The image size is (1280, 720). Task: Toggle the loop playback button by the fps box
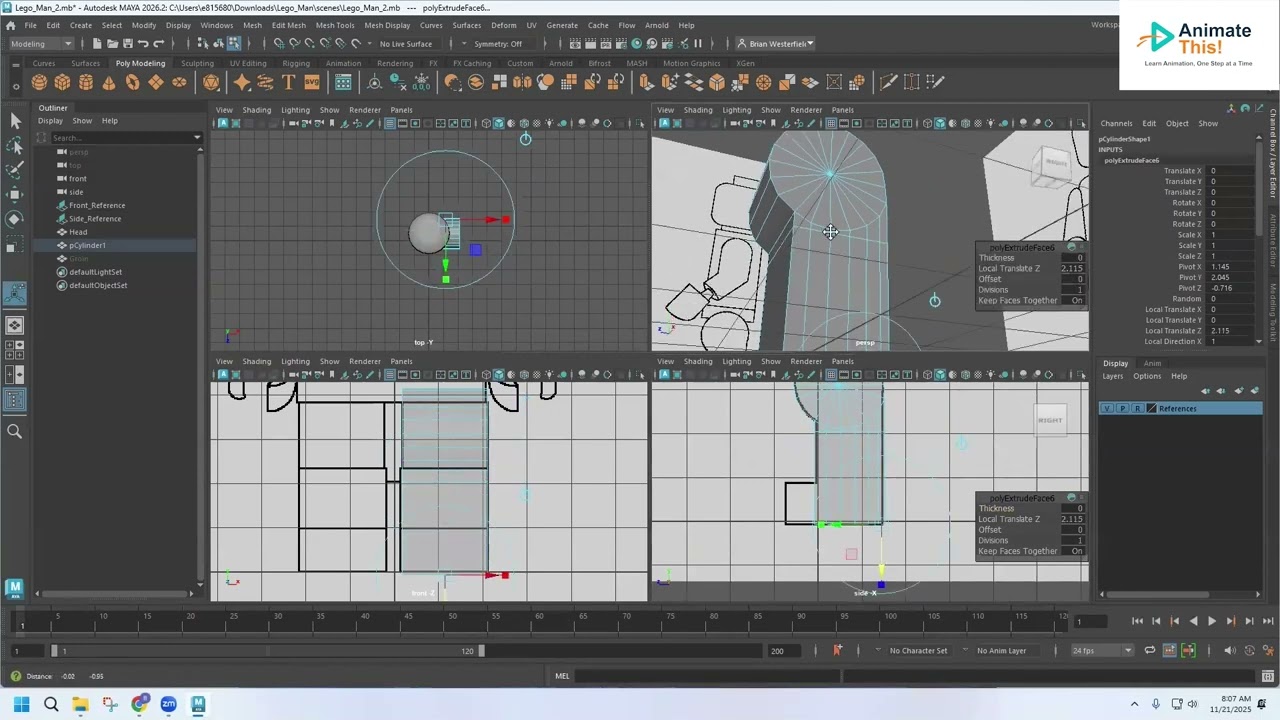pyautogui.click(x=1150, y=650)
